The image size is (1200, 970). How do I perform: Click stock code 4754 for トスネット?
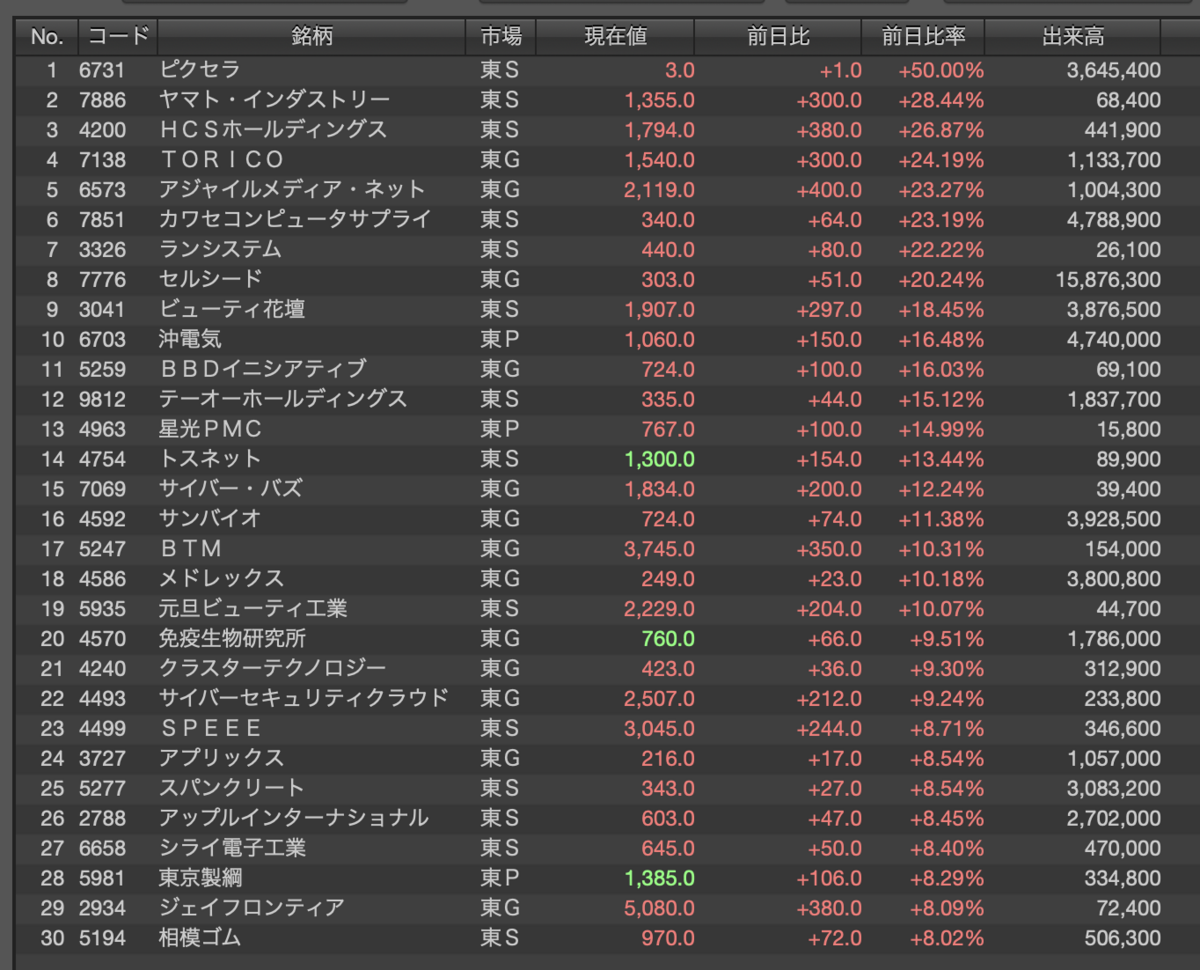click(103, 459)
